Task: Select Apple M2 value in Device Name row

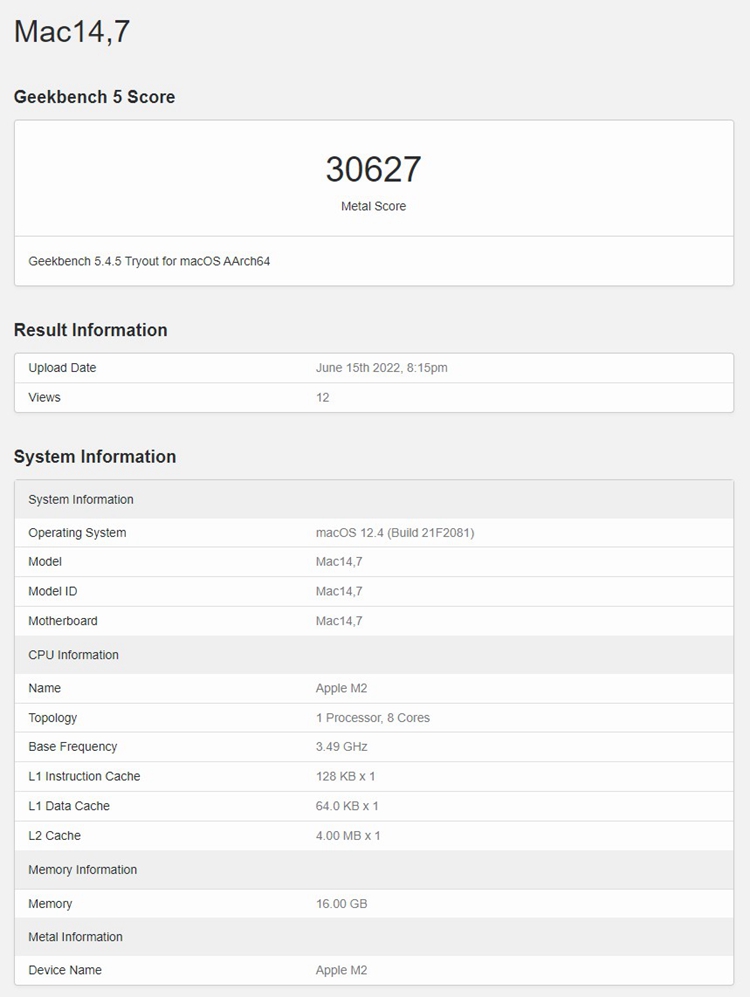Action: click(x=341, y=970)
